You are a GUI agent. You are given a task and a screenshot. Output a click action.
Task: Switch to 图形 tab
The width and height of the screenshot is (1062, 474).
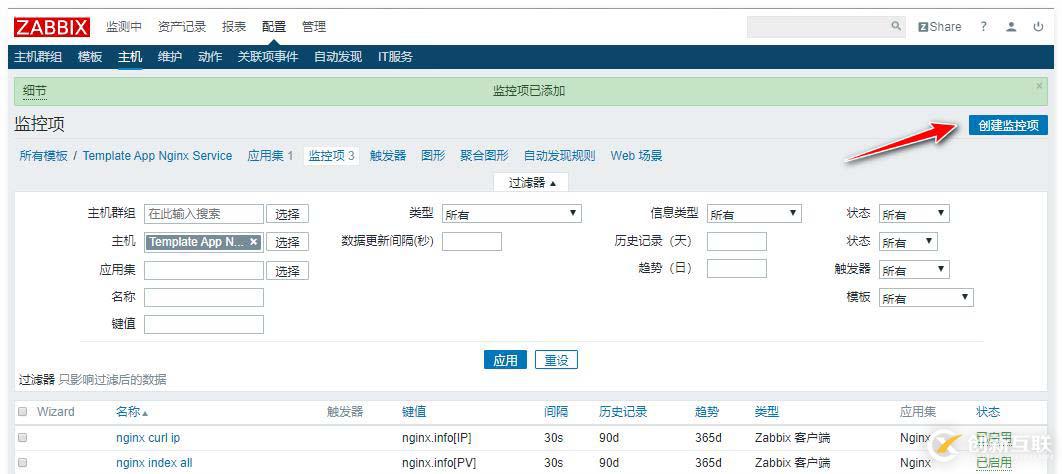pos(433,156)
